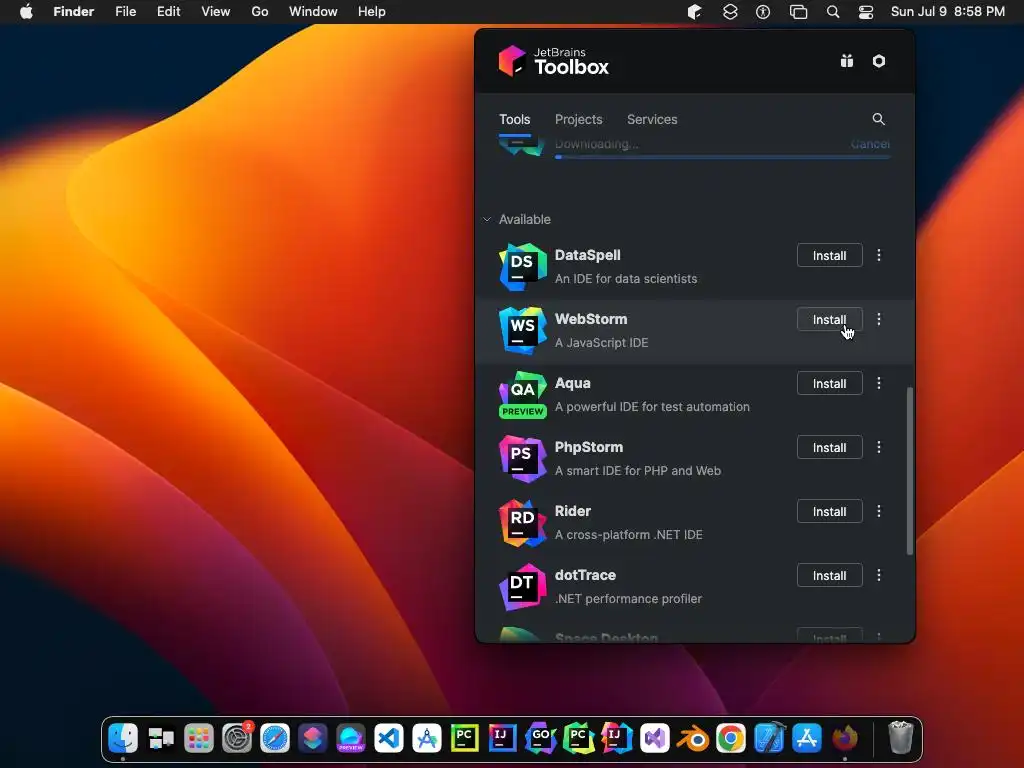Install Rider
The width and height of the screenshot is (1024, 768).
coord(829,511)
